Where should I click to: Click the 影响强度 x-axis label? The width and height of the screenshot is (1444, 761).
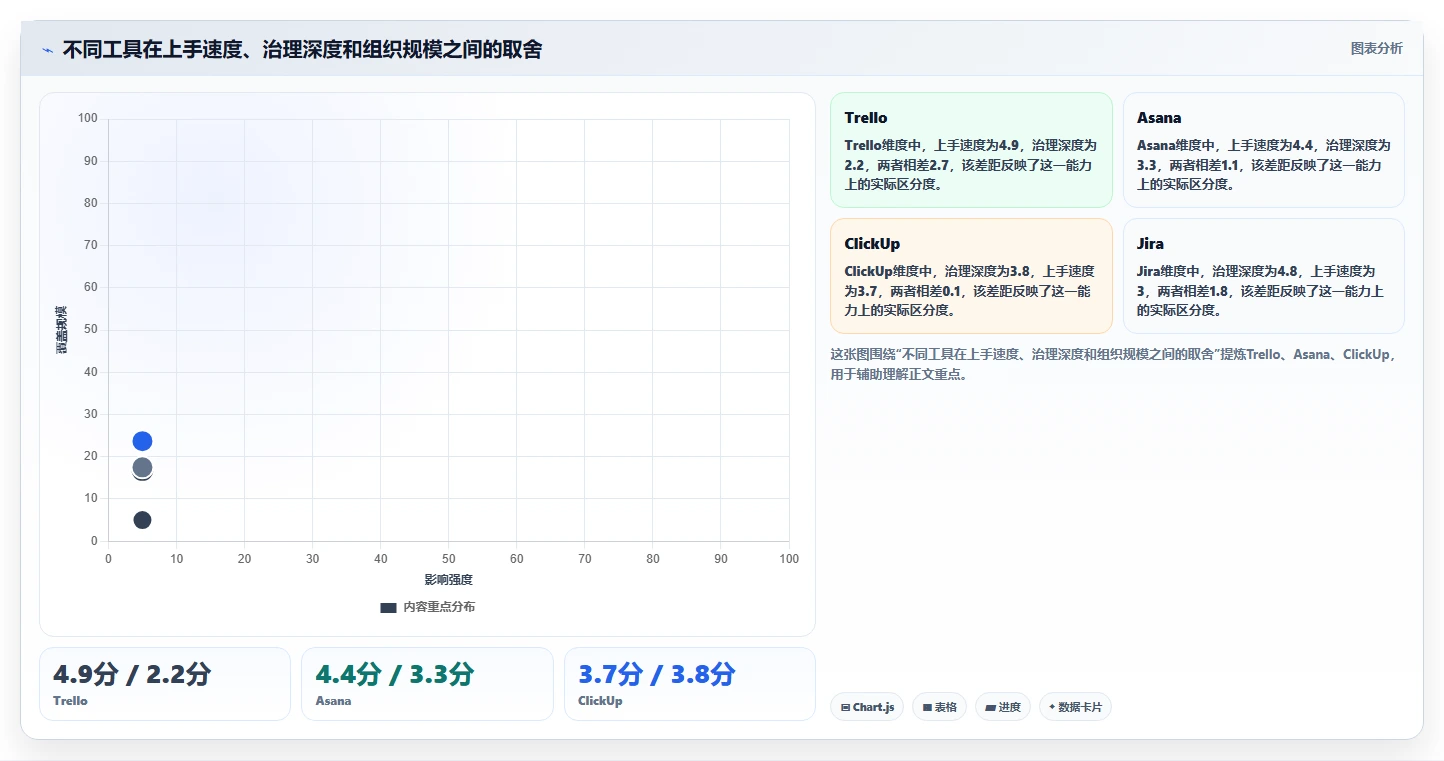point(448,580)
